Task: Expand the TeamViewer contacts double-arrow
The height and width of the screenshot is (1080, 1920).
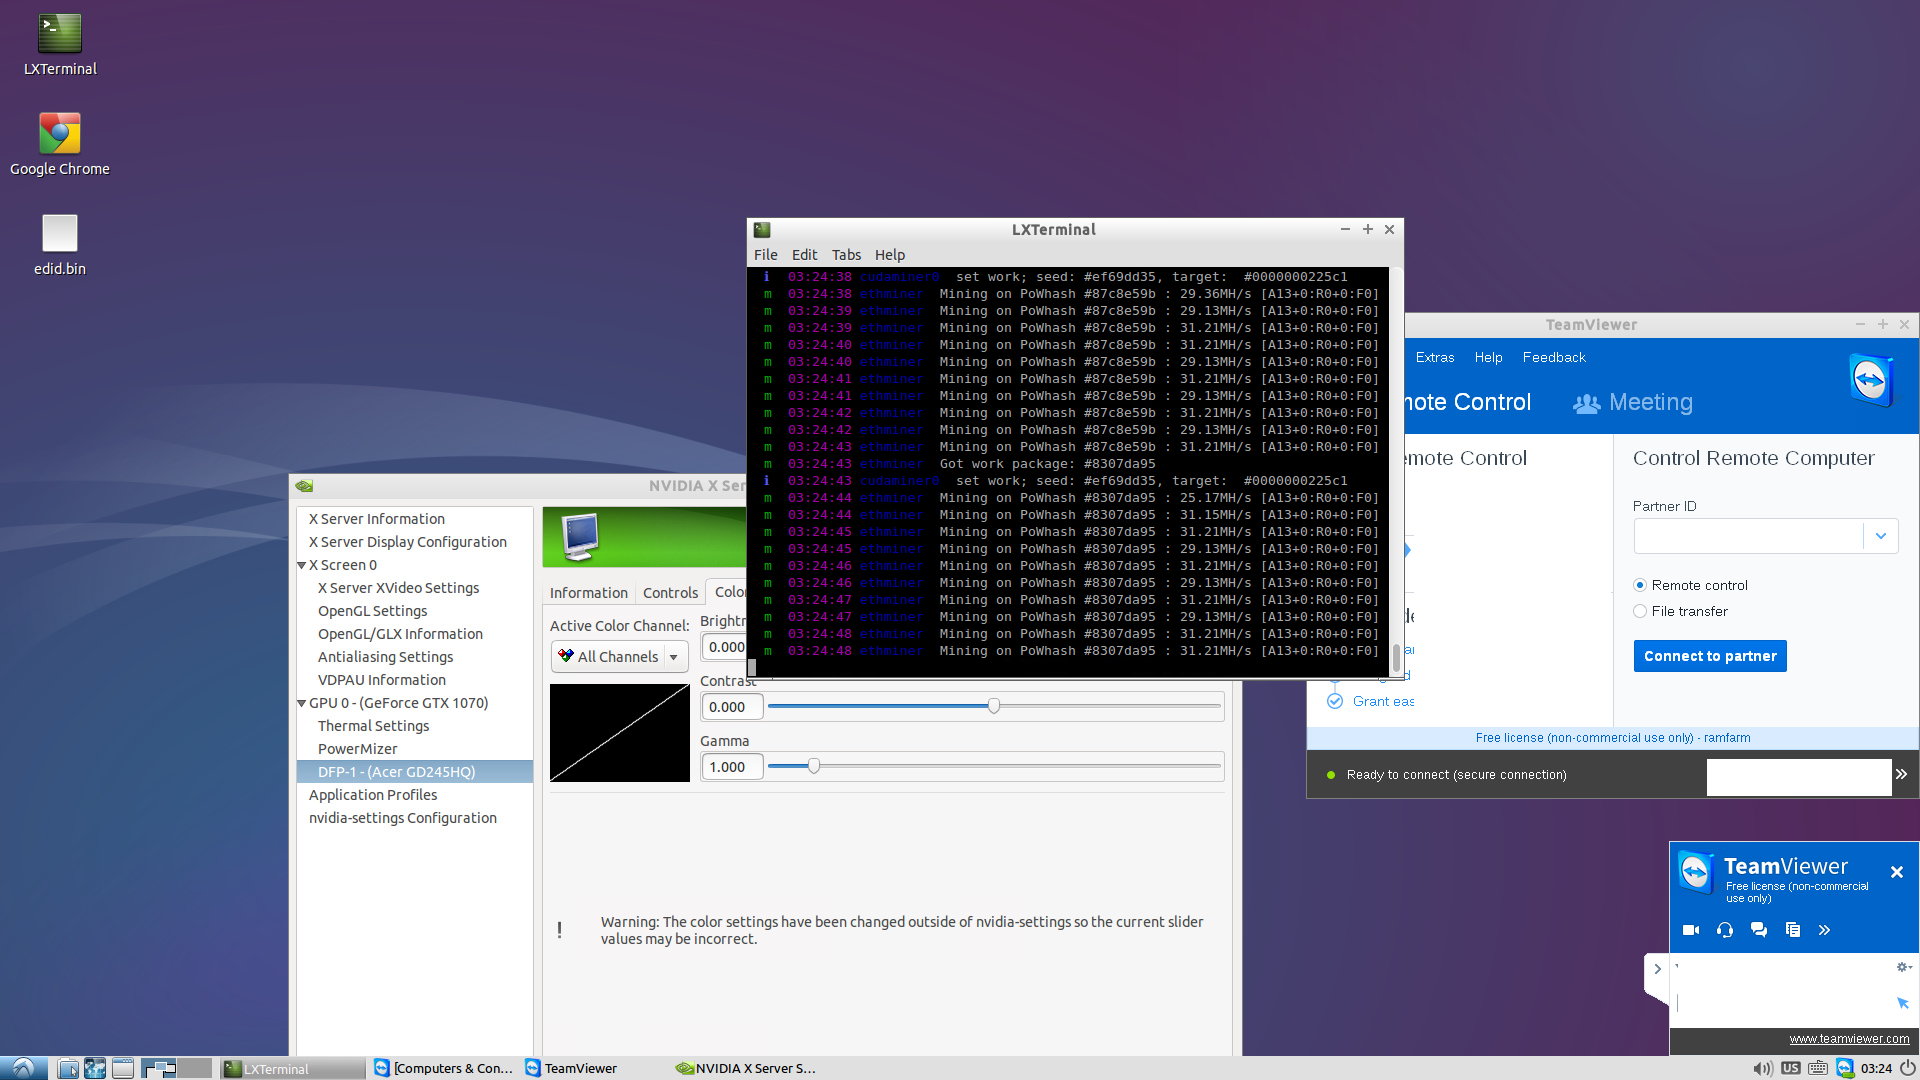Action: click(x=1901, y=774)
